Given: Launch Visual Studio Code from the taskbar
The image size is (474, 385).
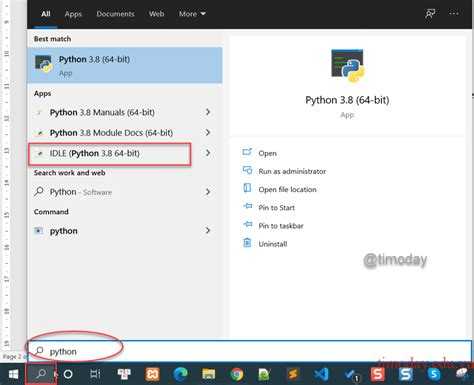Looking at the screenshot, I should point(321,374).
